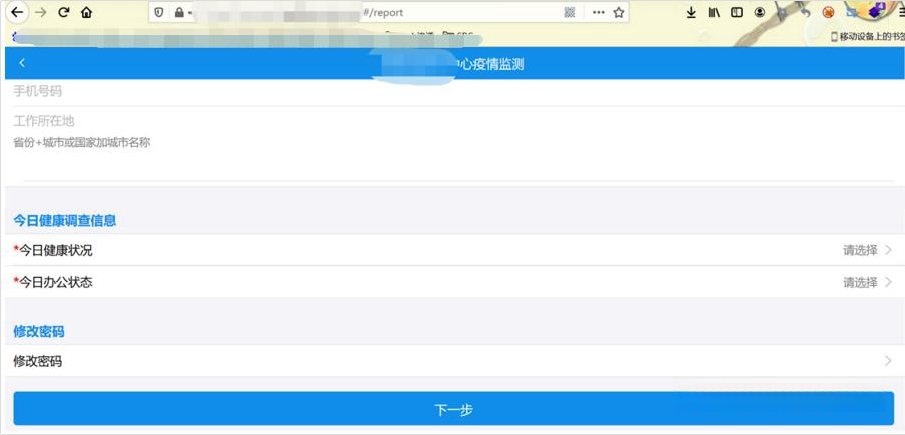Open page actions three-dot menu
The image size is (905, 435).
tap(598, 13)
